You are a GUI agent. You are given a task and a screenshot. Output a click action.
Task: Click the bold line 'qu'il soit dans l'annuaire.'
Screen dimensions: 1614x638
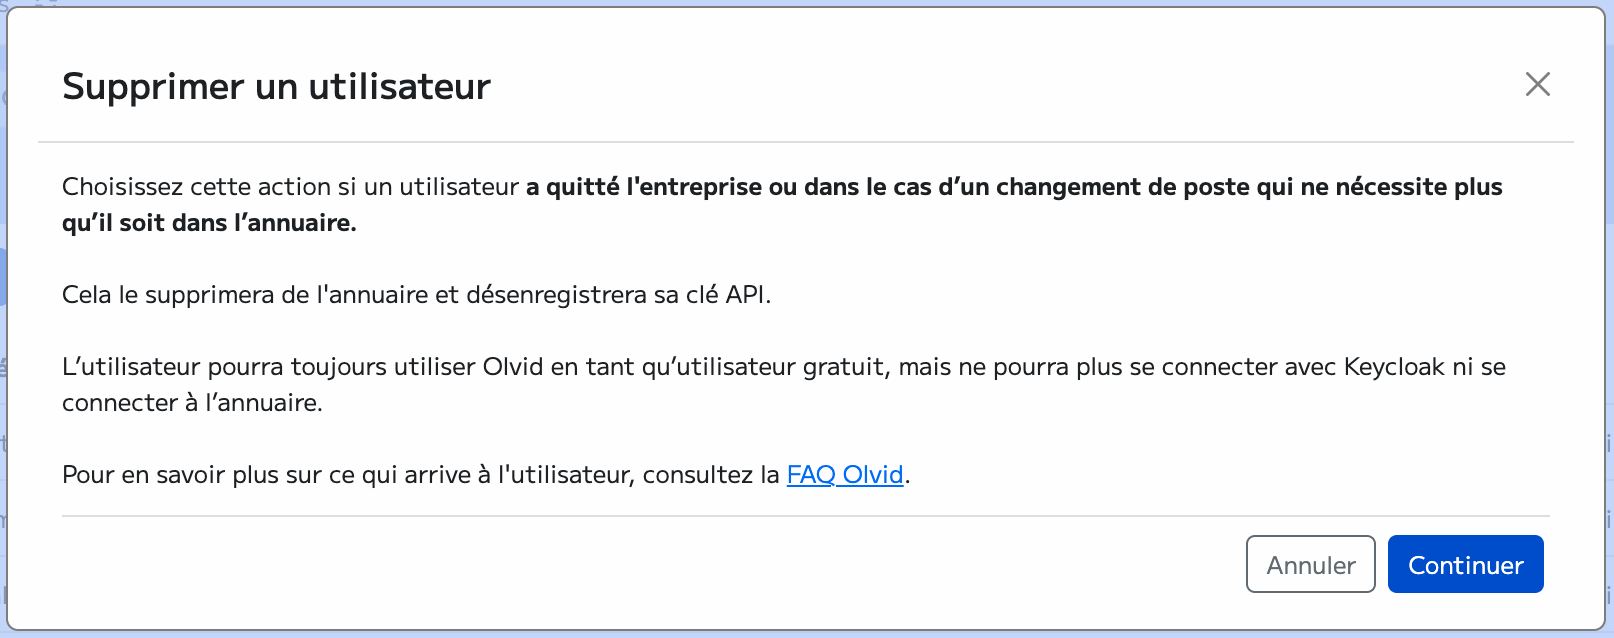click(x=209, y=223)
